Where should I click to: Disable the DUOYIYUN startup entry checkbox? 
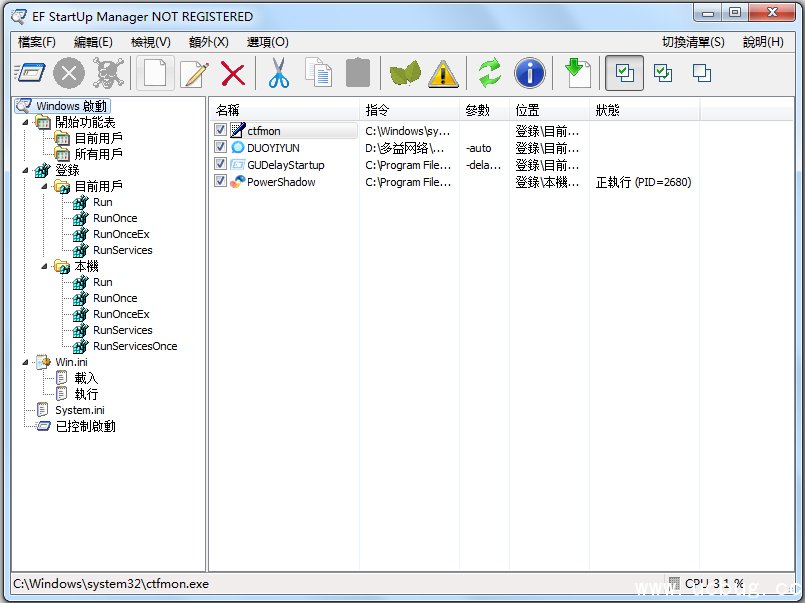point(221,148)
